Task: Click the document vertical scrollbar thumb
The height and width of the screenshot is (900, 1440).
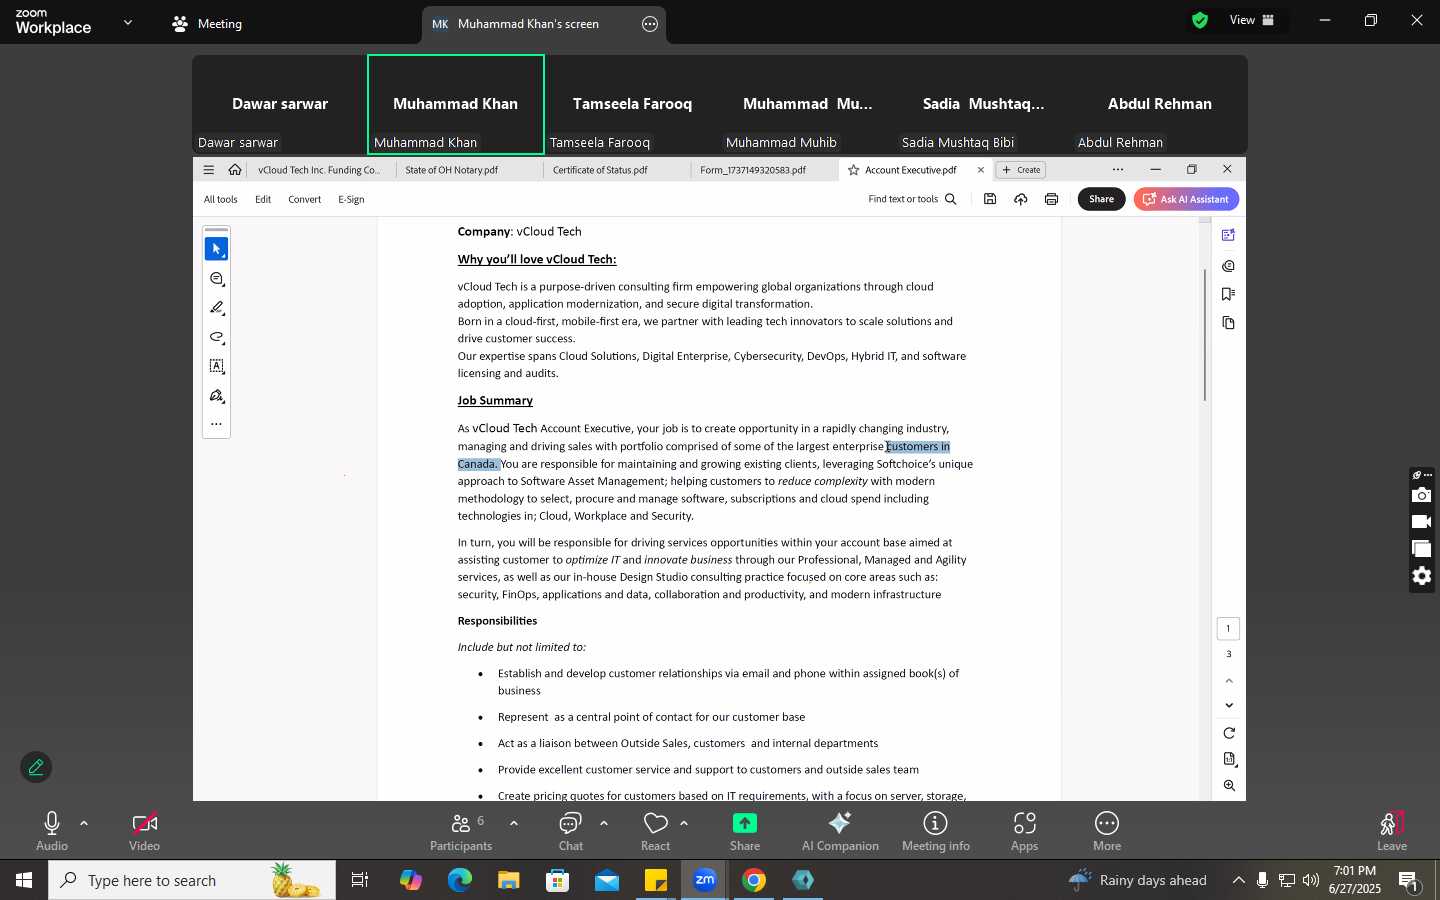Action: (x=1205, y=335)
